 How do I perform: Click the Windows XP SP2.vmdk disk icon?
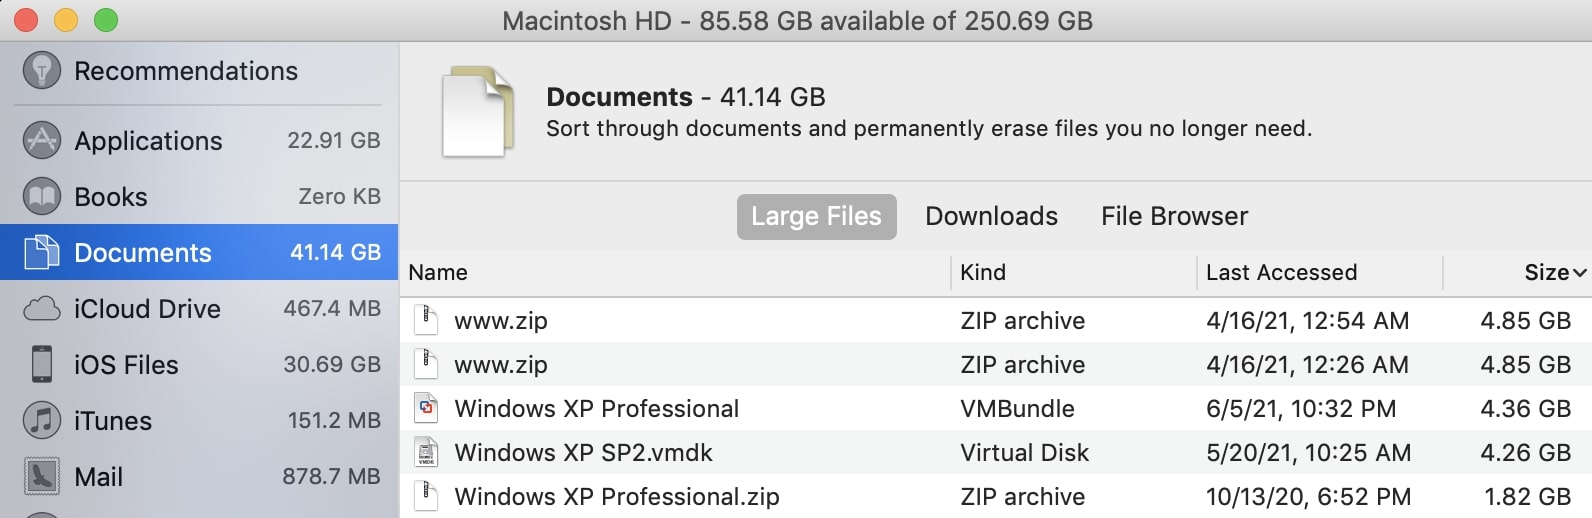(427, 452)
